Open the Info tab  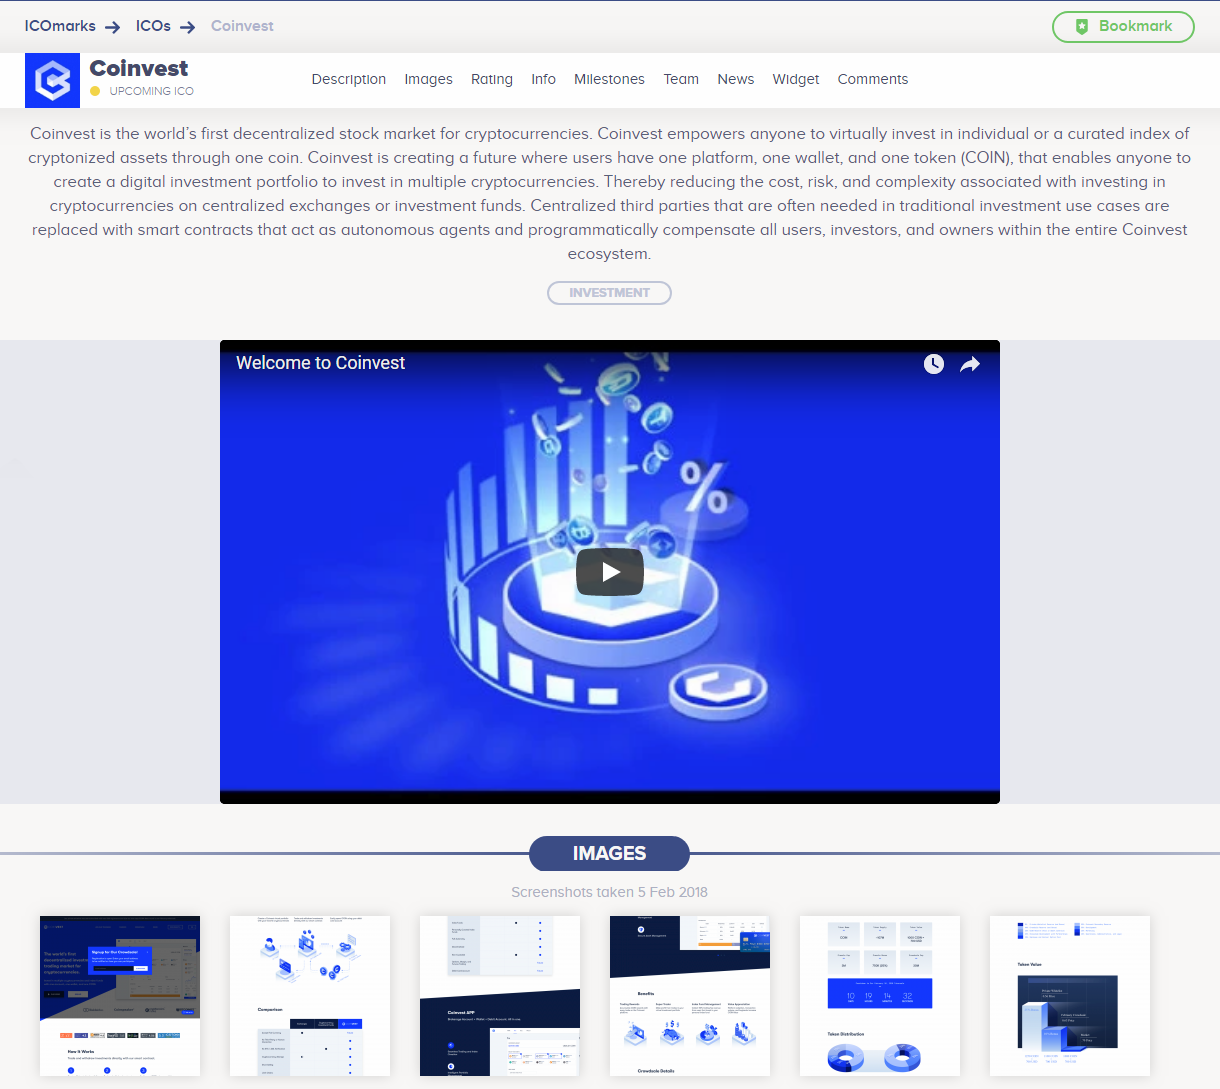[543, 79]
